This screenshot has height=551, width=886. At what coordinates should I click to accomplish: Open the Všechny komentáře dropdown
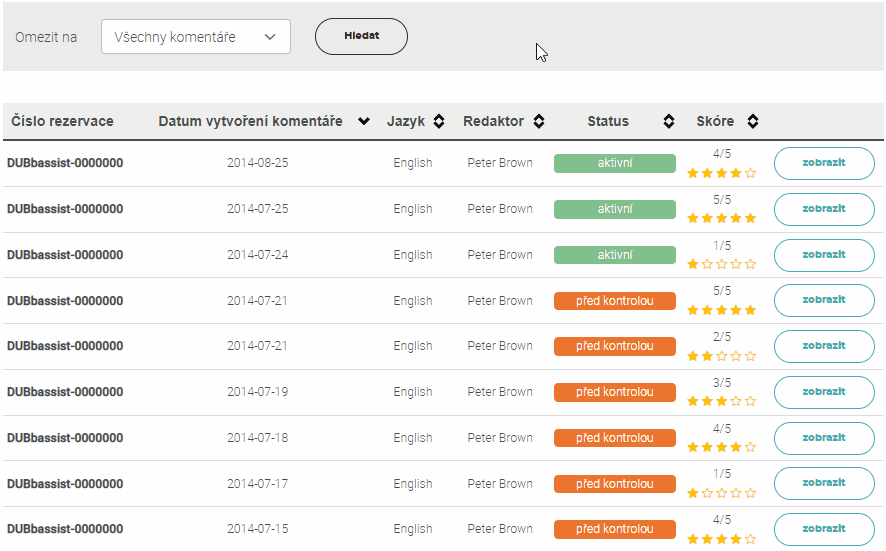(196, 37)
